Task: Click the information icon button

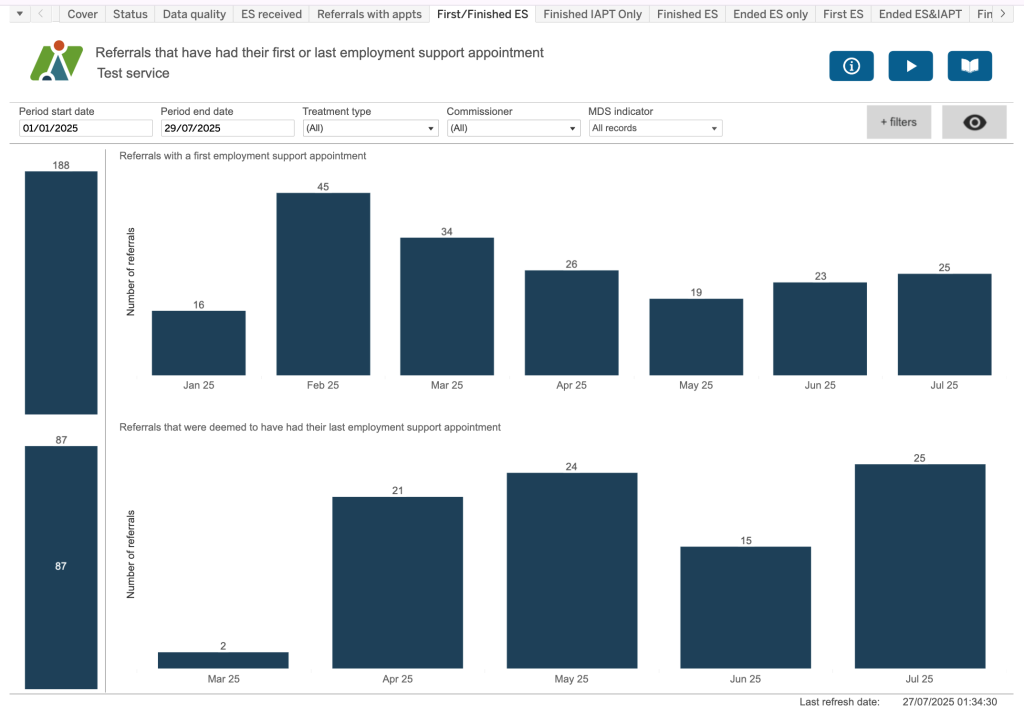Action: 851,66
